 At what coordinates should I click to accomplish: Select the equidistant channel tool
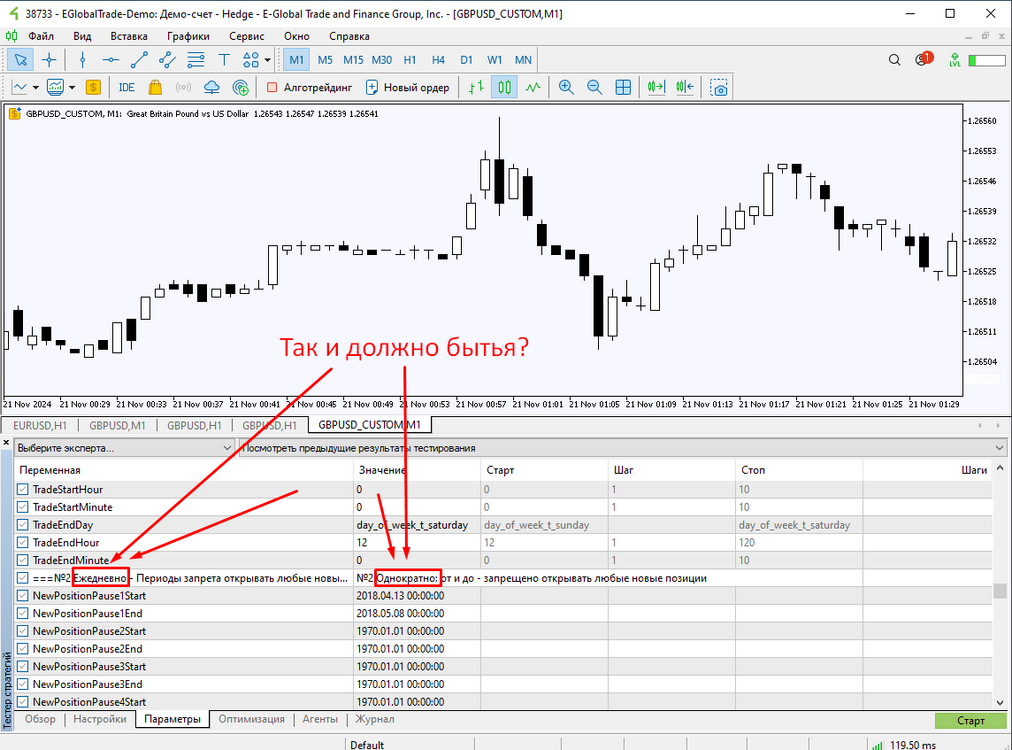click(x=167, y=60)
